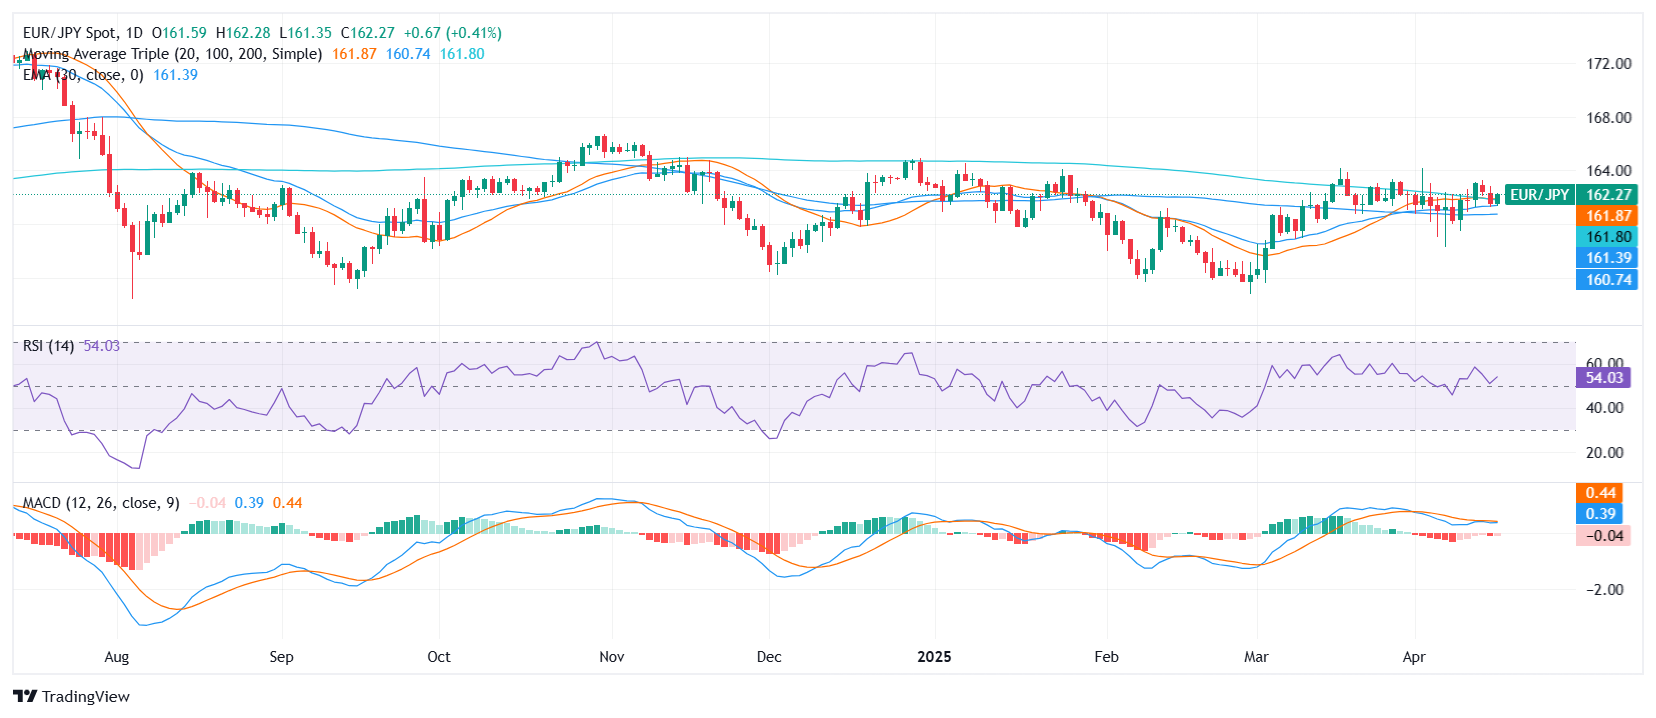Click the 161.80 tag on the price axis
Screen dimensions: 1656x718
(x=1608, y=237)
